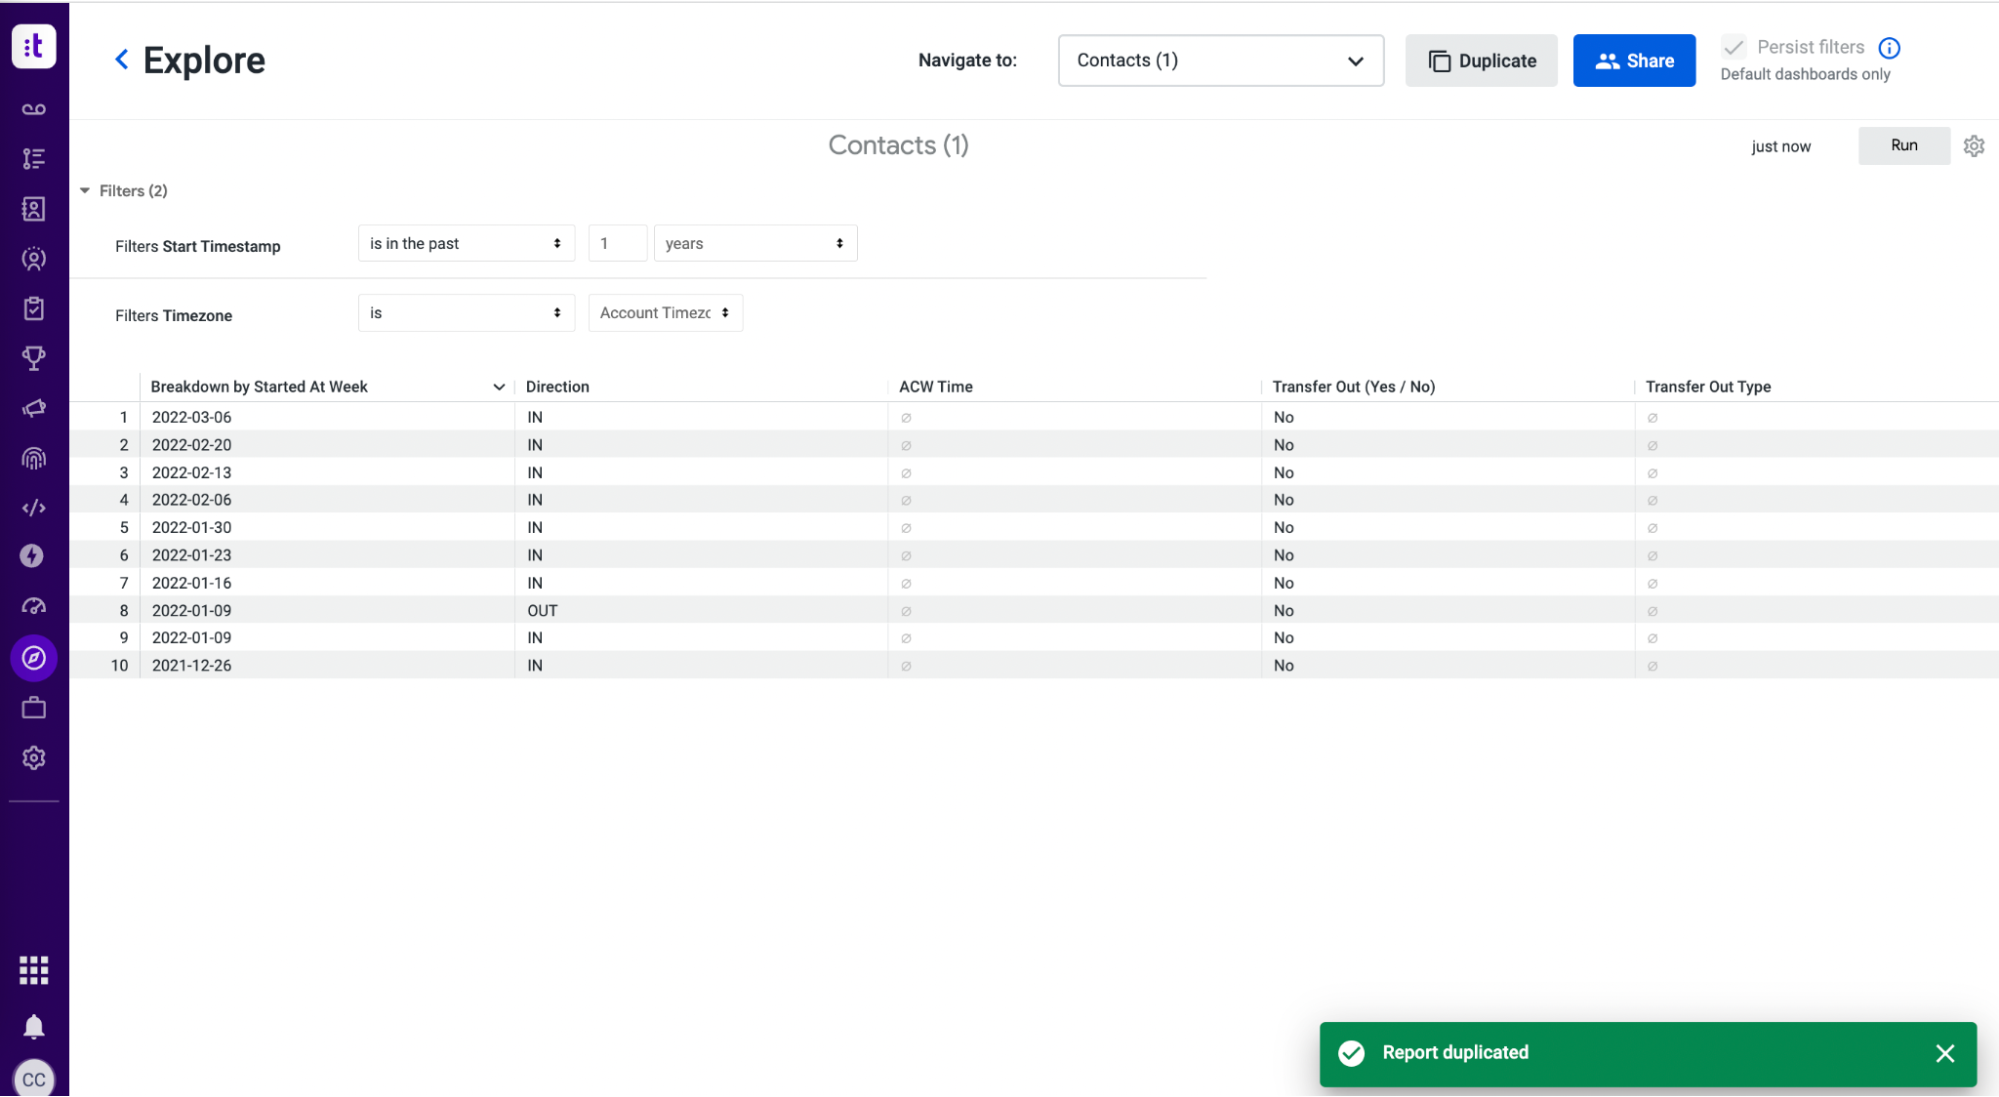This screenshot has width=1999, height=1097.
Task: Click the Talkdesk logo icon
Action: (34, 46)
